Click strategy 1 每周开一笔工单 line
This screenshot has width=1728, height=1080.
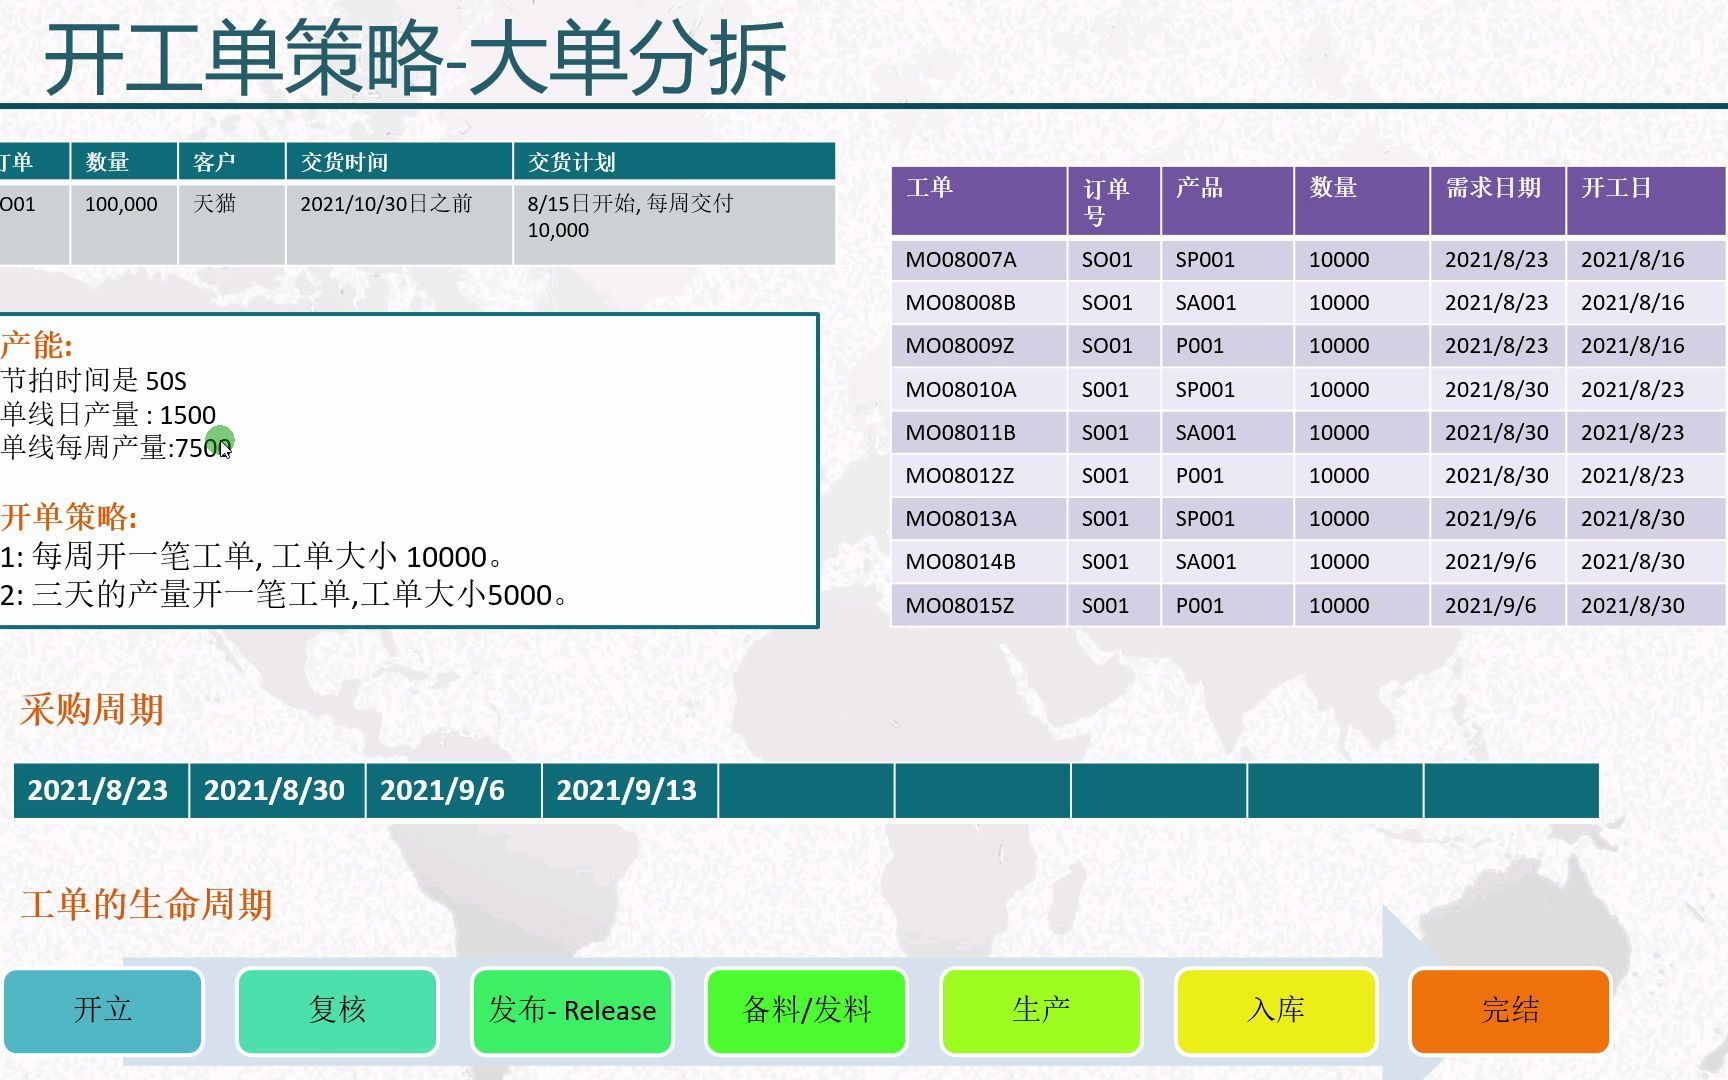[x=252, y=556]
